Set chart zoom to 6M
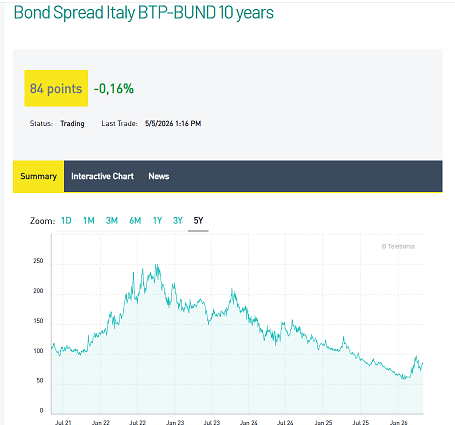This screenshot has width=455, height=425. [135, 221]
